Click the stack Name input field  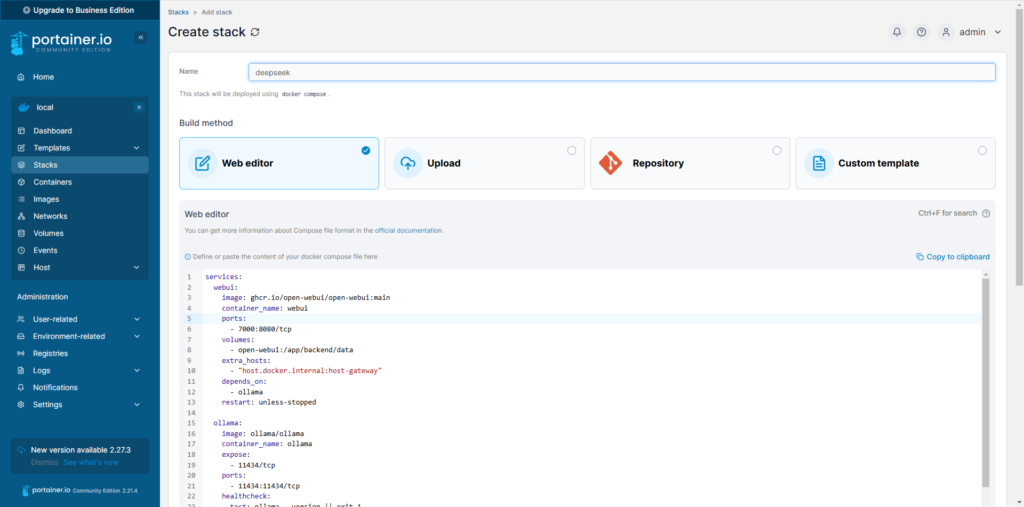[621, 72]
